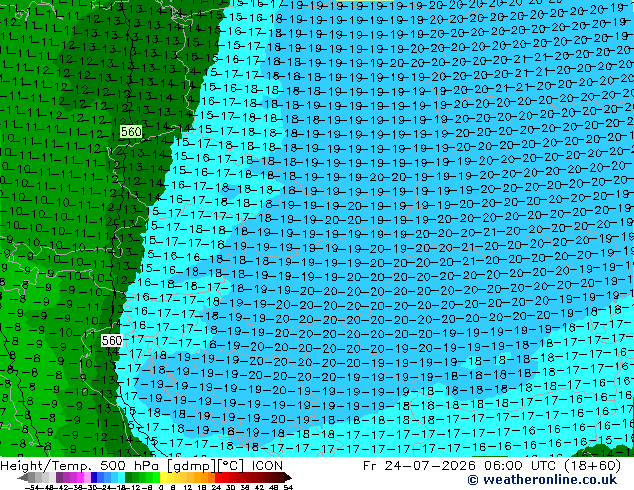Click the upper 560 contour label
The height and width of the screenshot is (490, 634).
131,131
